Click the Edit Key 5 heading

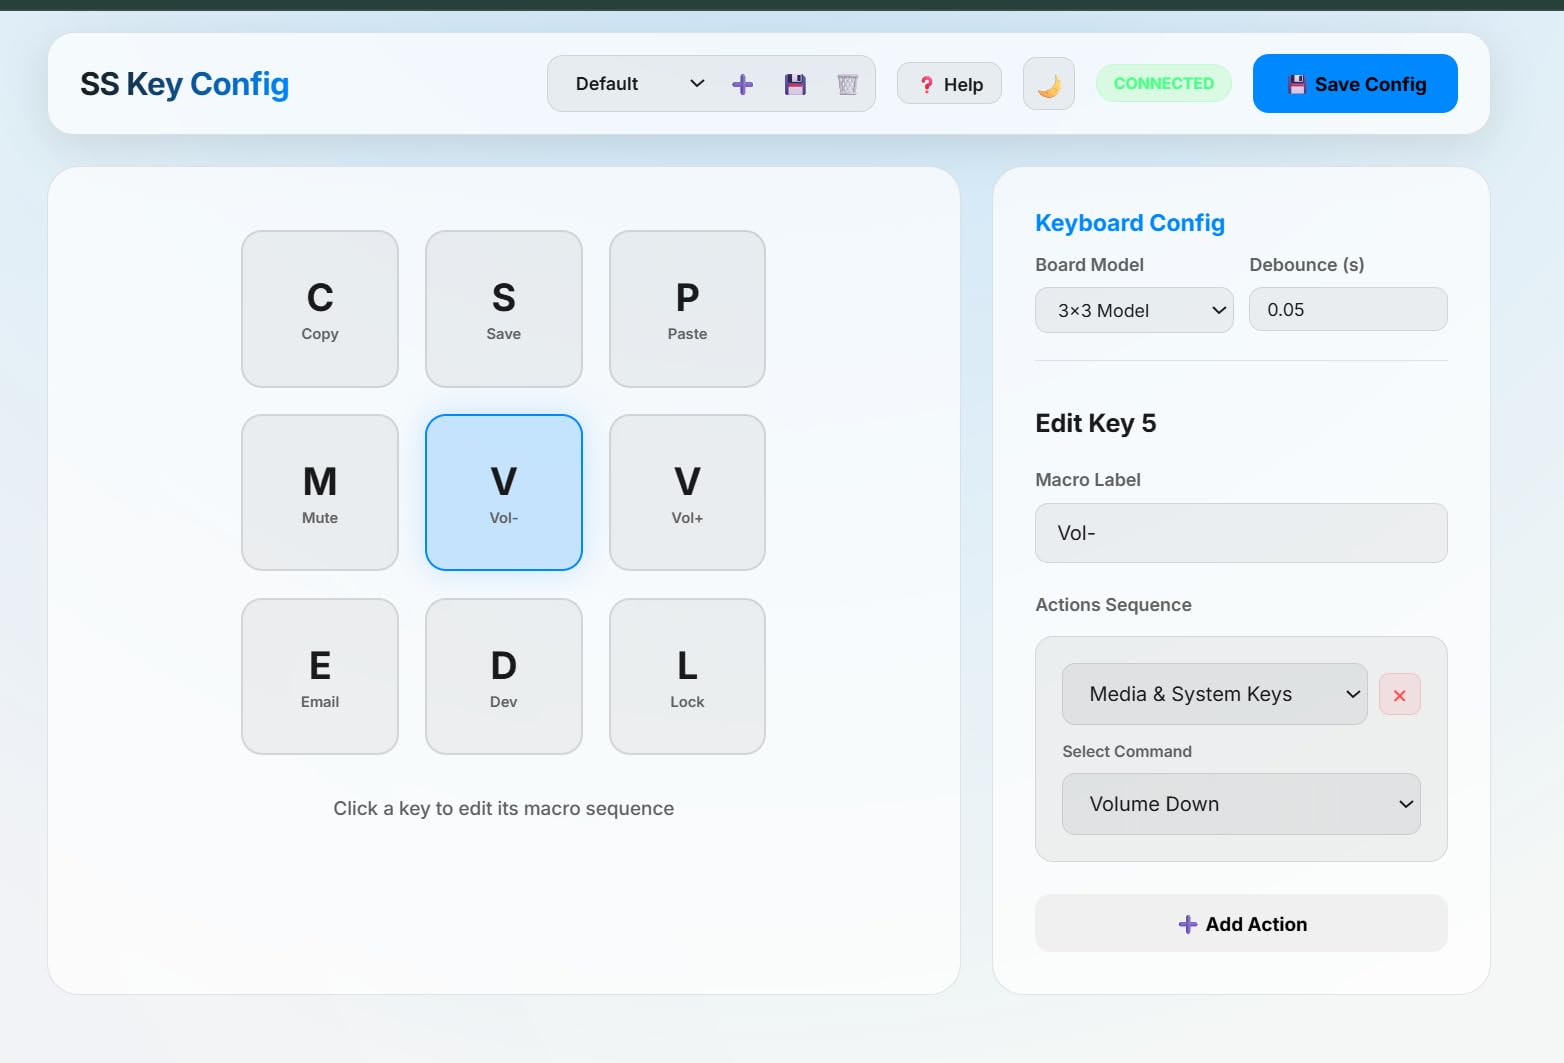(1096, 423)
